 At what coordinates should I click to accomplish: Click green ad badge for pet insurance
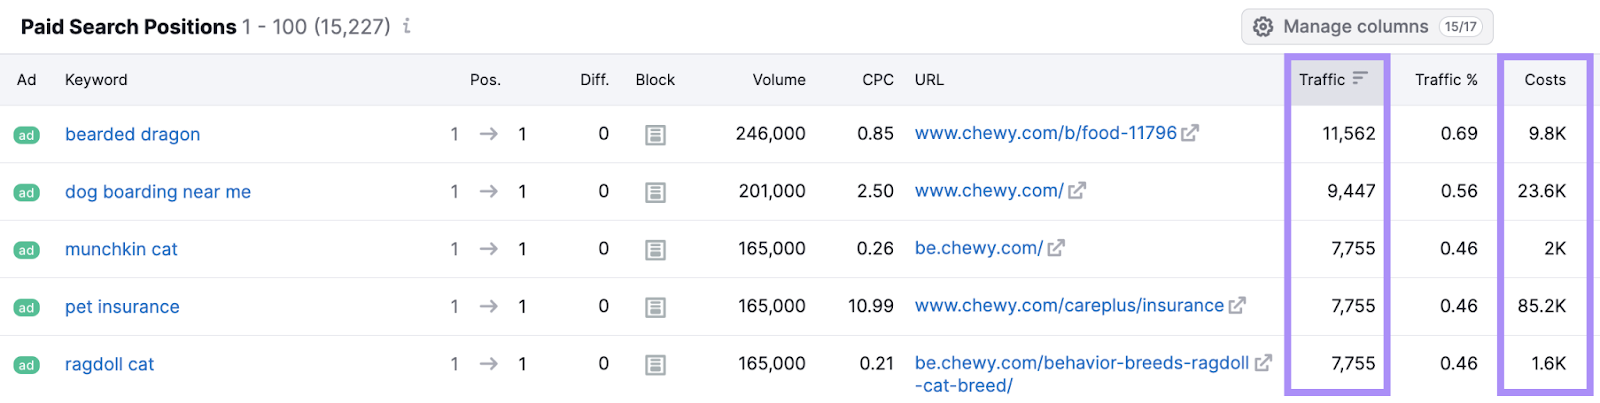[x=27, y=308]
